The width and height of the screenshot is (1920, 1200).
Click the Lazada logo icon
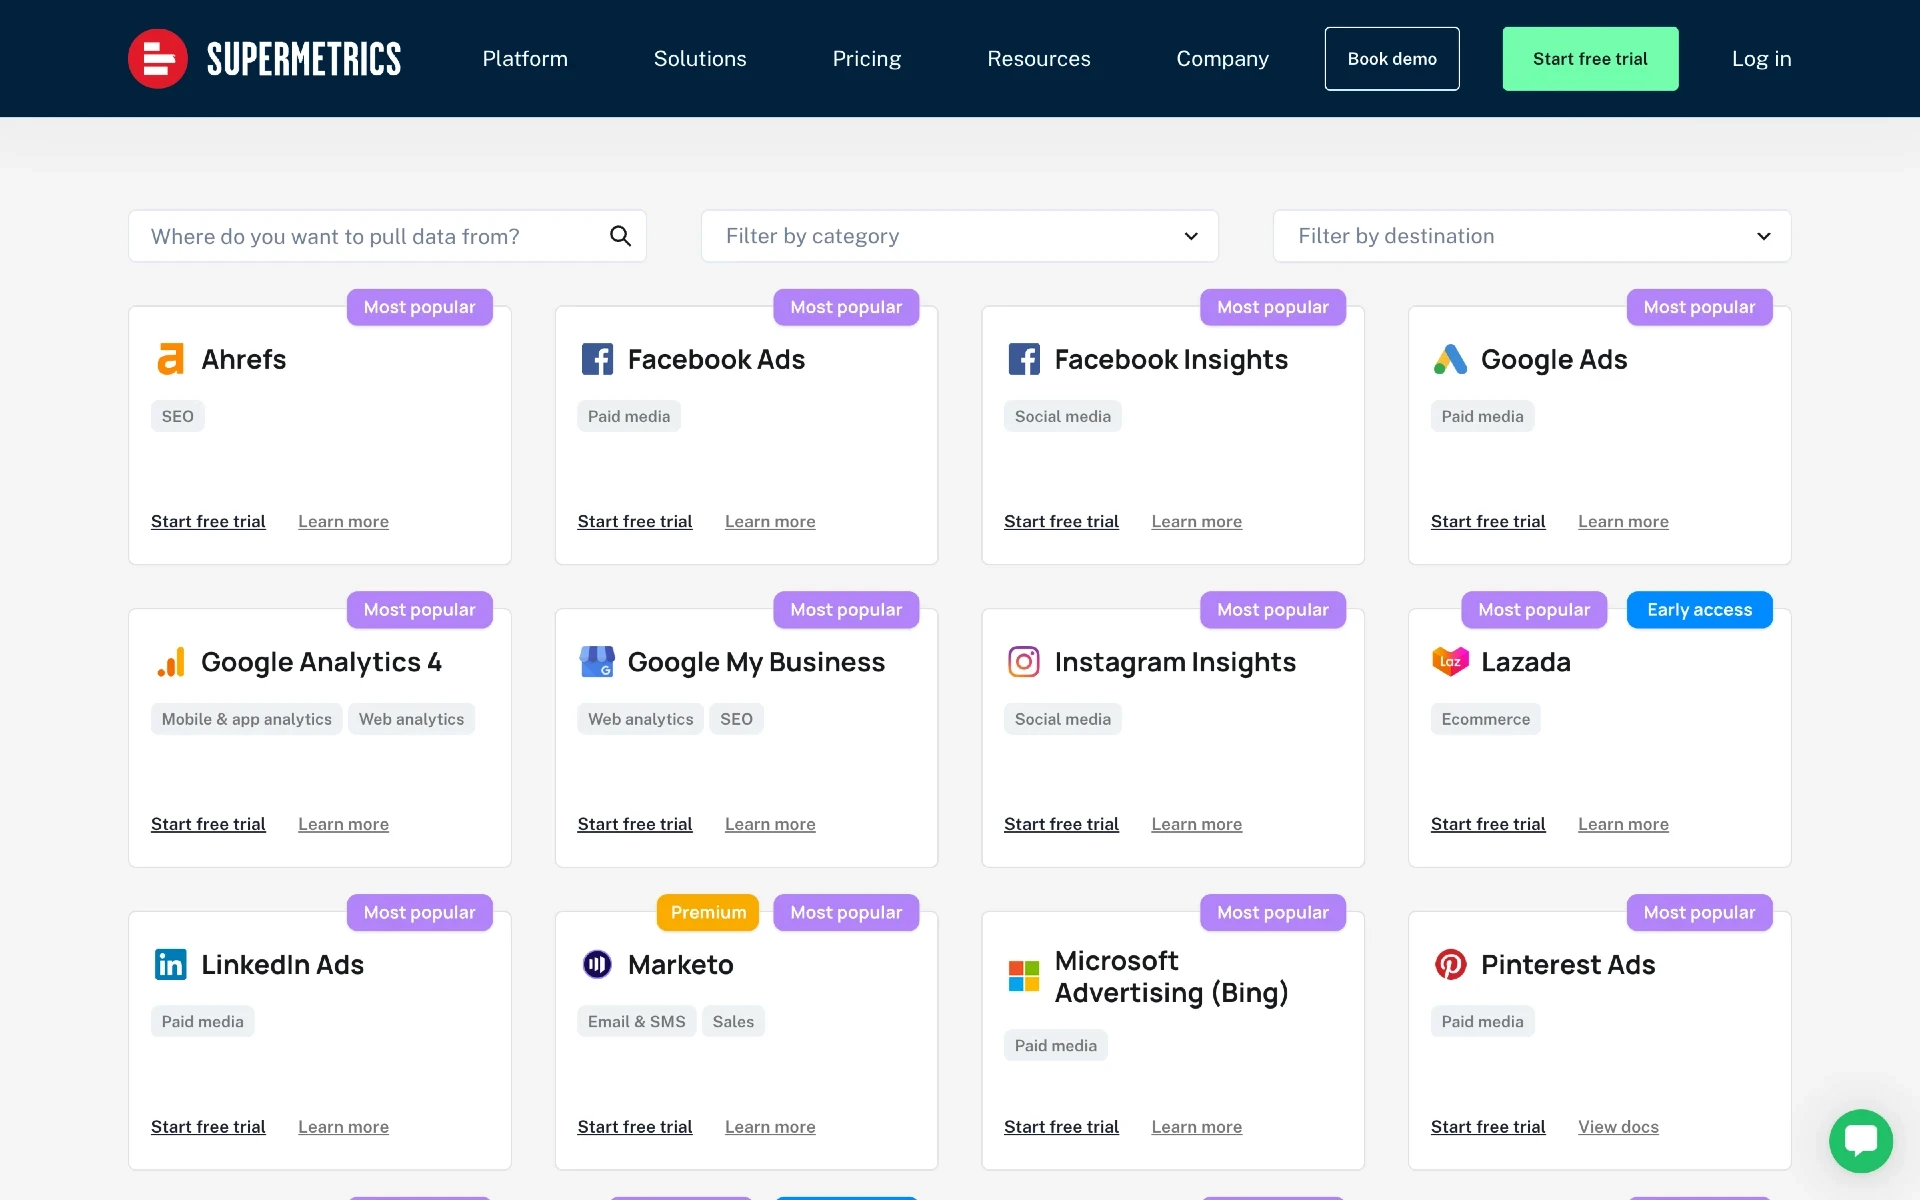(x=1450, y=662)
